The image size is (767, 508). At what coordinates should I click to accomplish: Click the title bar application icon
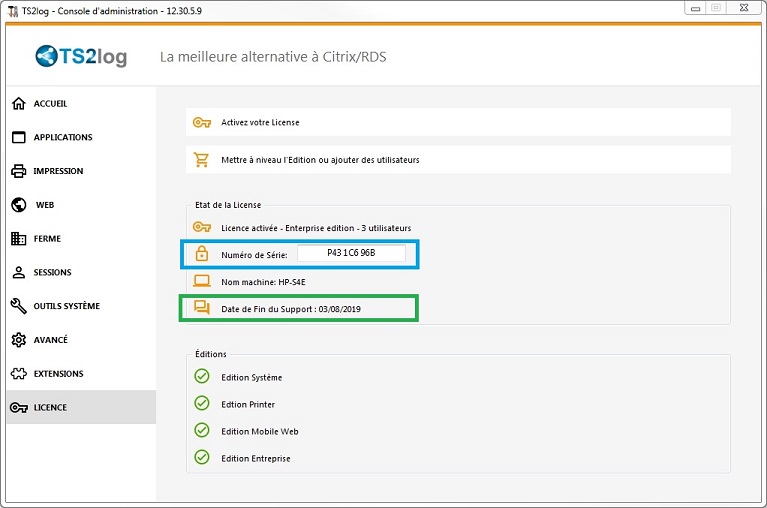(13, 11)
